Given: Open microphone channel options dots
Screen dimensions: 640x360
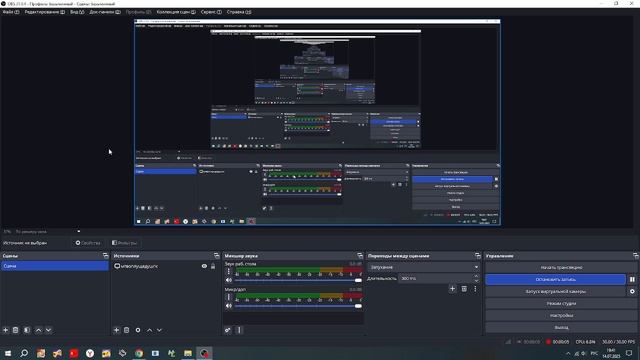Looking at the screenshot, I should [x=229, y=297].
